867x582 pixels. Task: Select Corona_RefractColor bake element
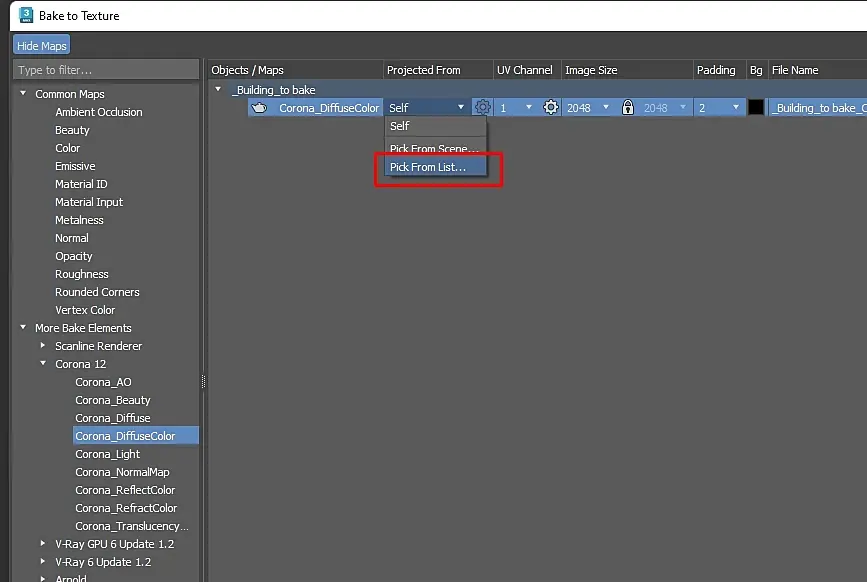[x=126, y=508]
